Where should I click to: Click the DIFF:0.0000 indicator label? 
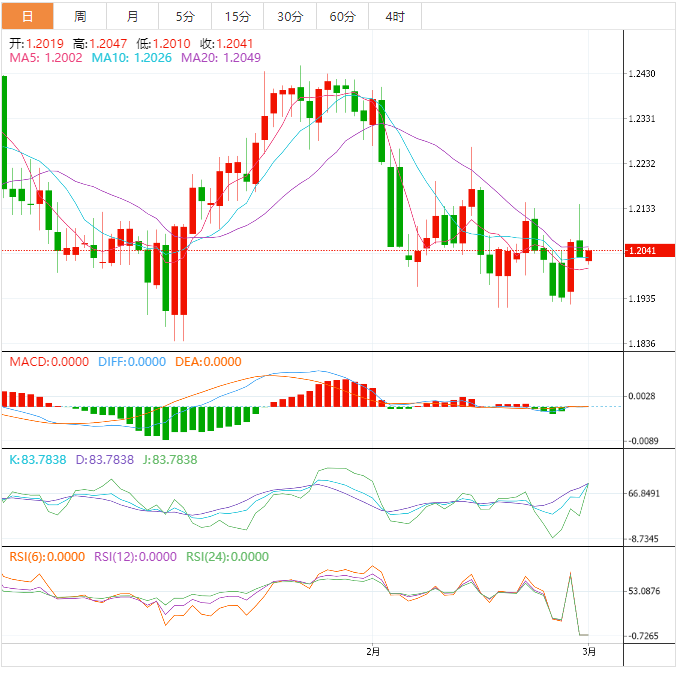[132, 362]
